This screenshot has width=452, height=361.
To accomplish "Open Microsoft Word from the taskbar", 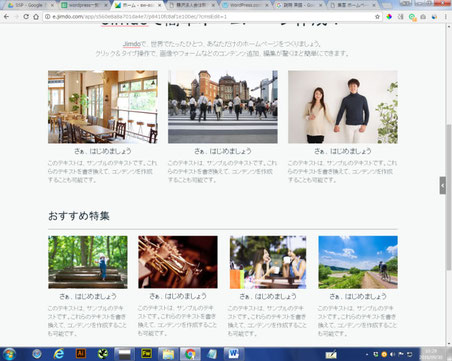I will (234, 354).
